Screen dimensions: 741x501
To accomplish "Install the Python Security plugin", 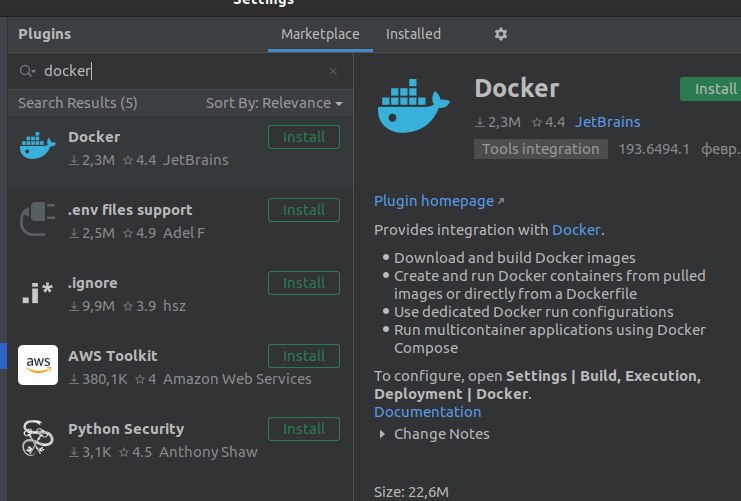I will [304, 429].
